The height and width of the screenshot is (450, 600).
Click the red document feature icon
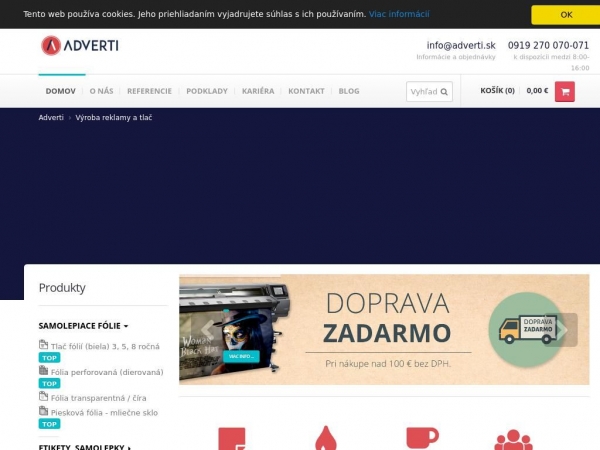[232, 439]
